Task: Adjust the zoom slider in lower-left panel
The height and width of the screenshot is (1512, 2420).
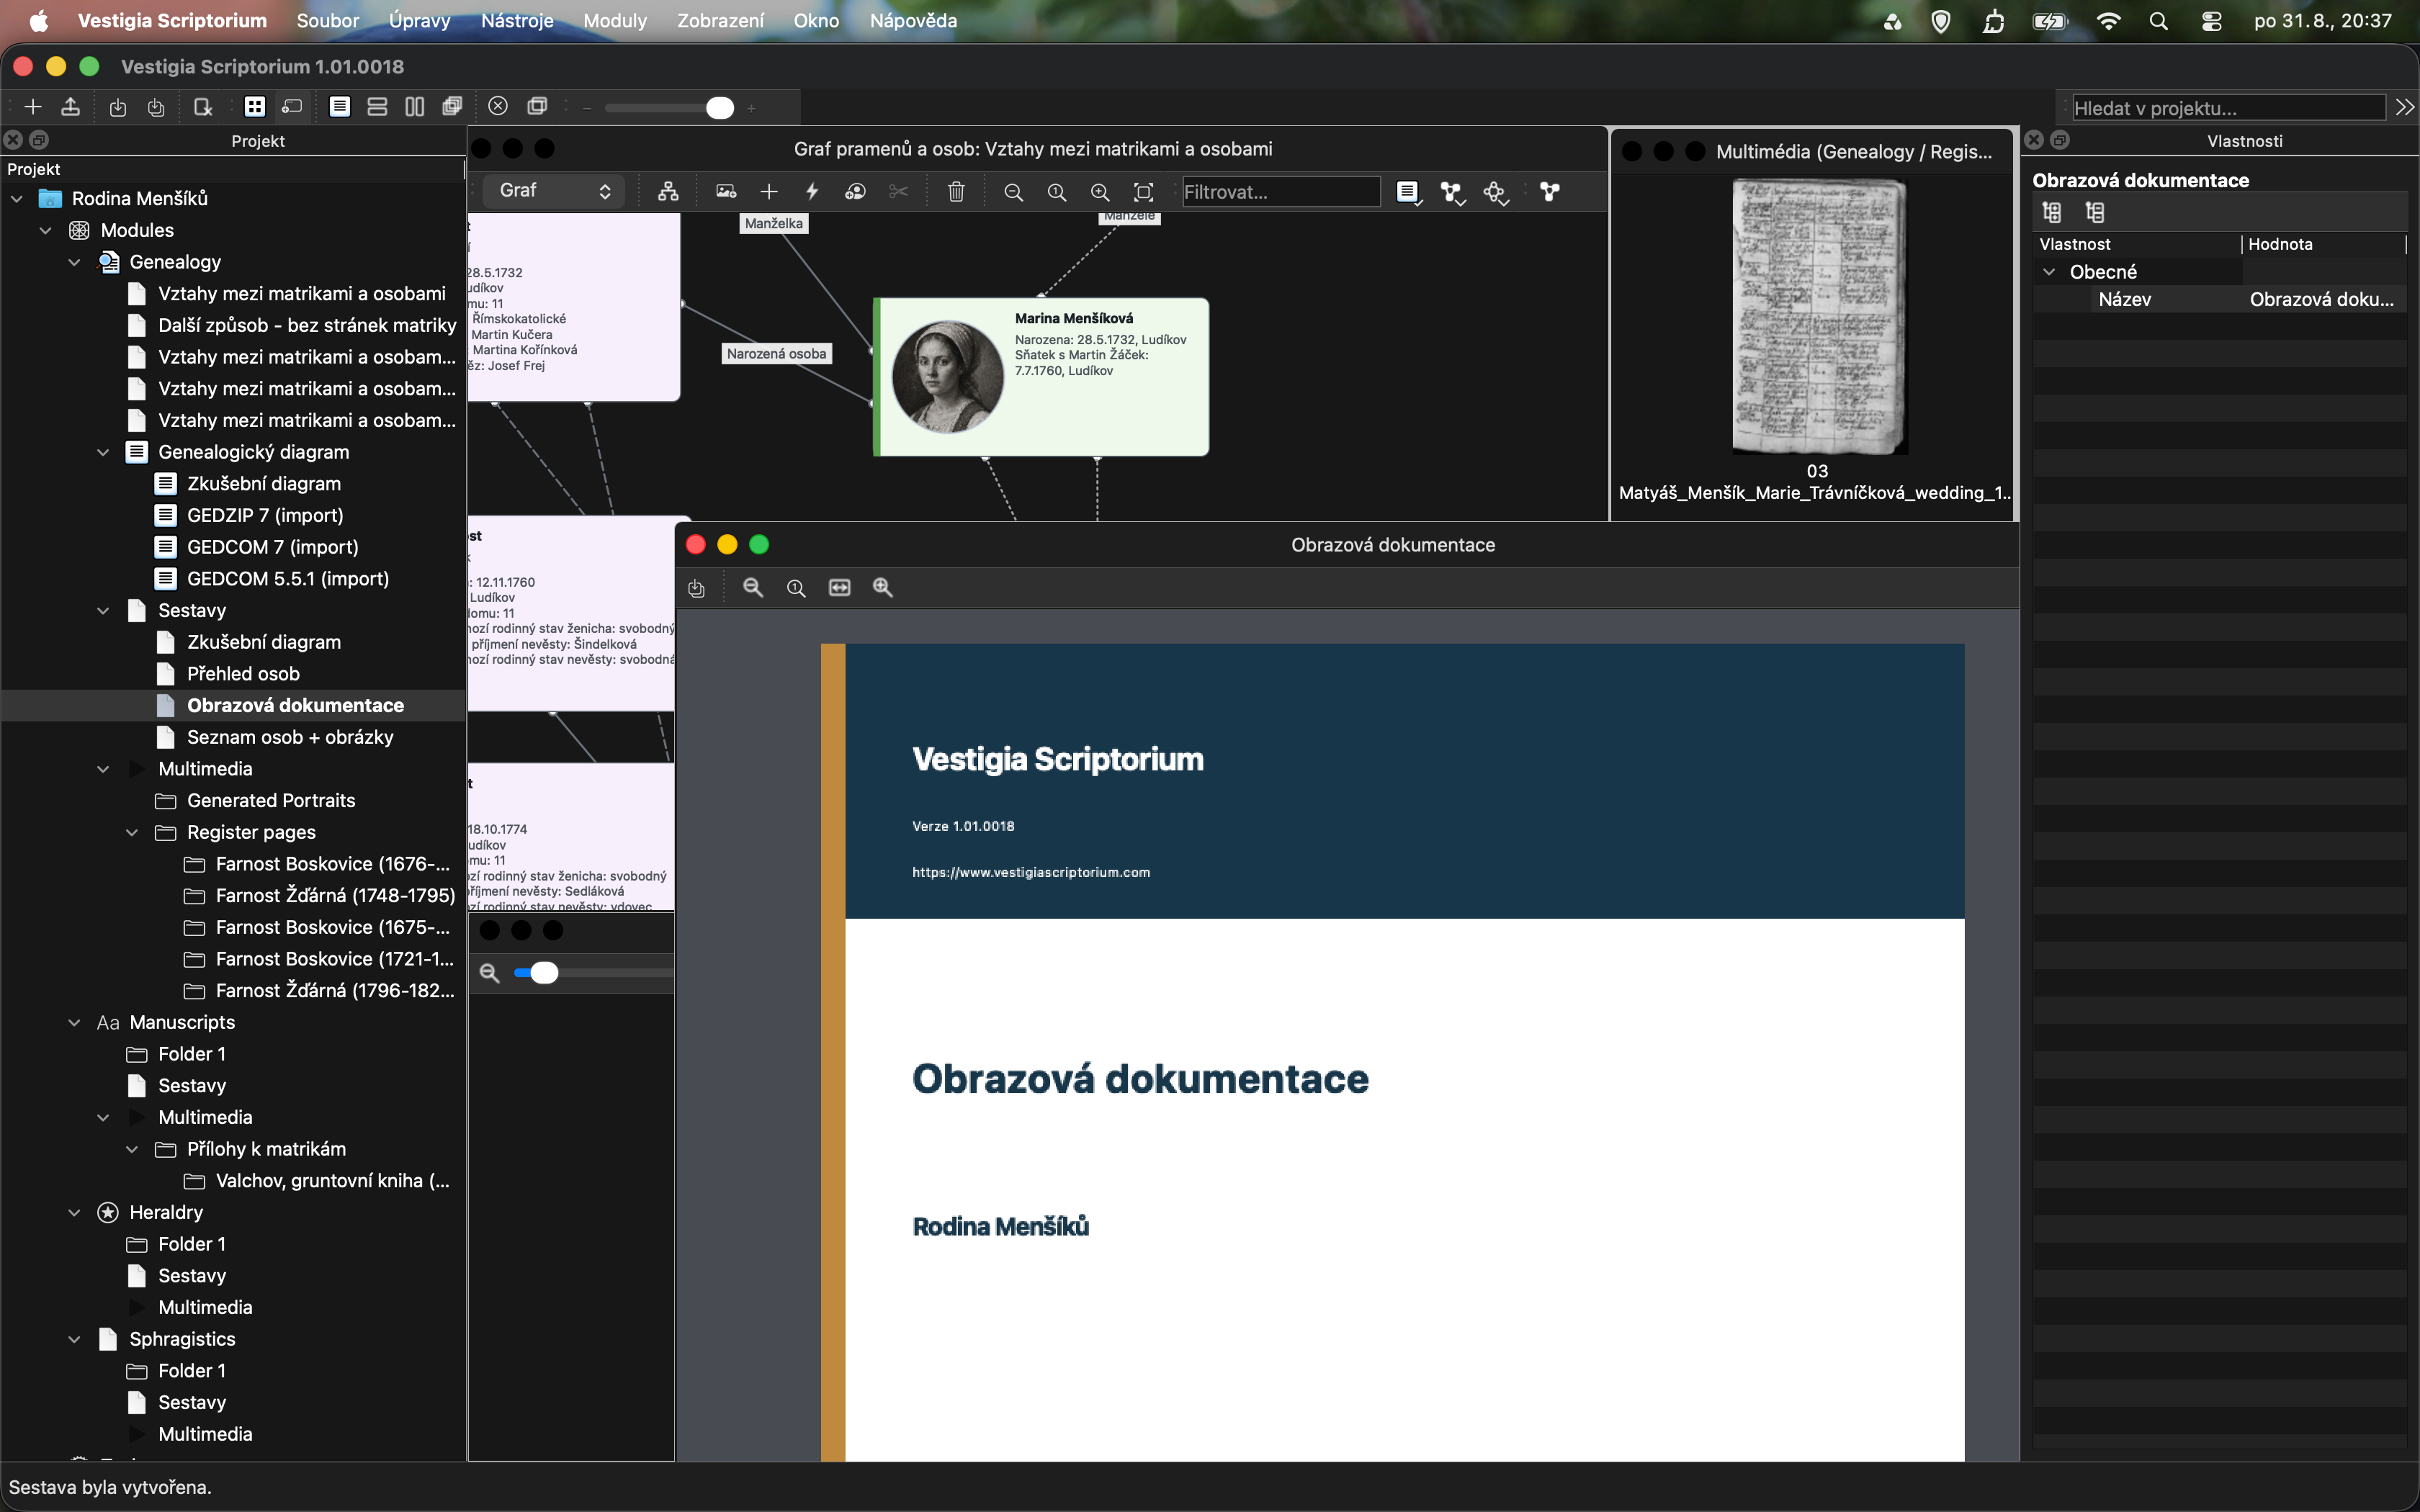Action: point(544,972)
